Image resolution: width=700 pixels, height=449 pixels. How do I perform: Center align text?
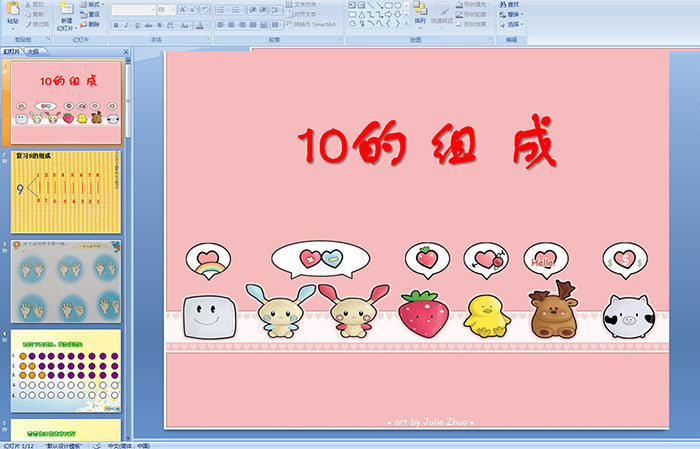(231, 25)
